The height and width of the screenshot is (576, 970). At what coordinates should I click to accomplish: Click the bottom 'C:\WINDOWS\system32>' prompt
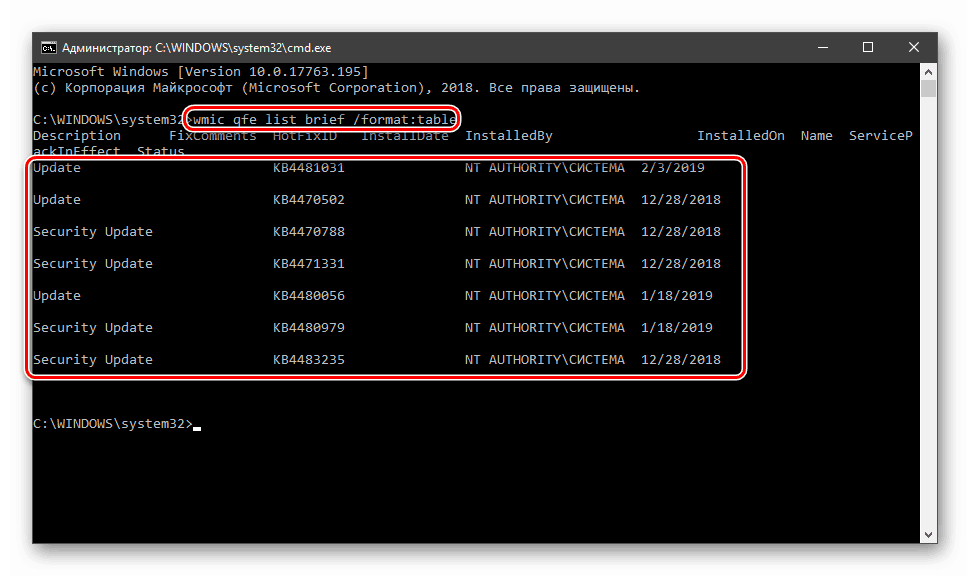(x=113, y=424)
